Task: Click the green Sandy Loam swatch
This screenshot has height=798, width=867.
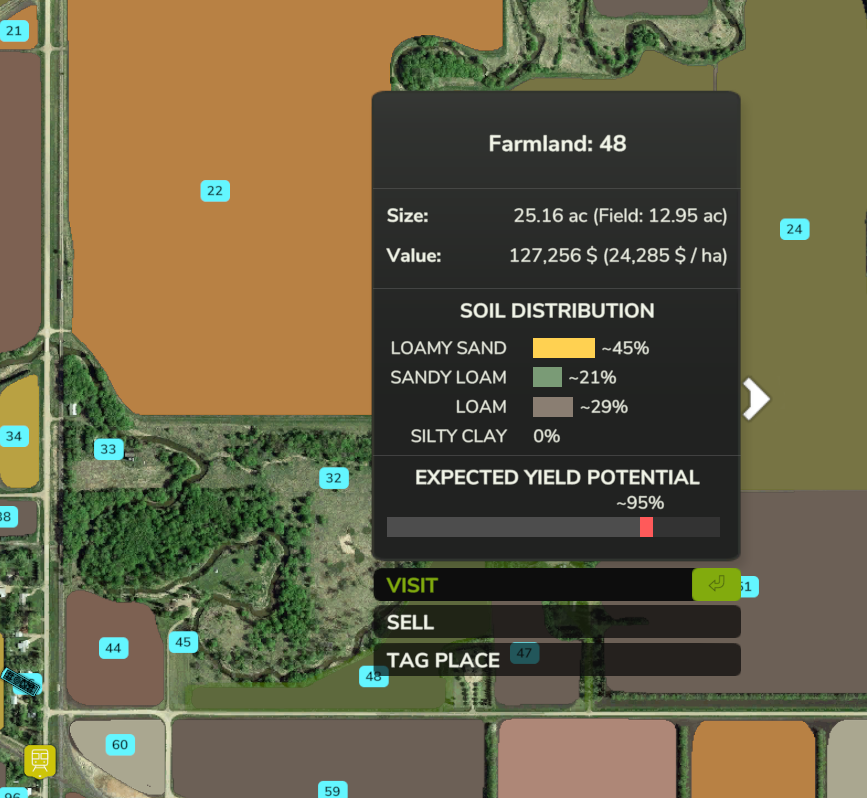Action: pos(547,377)
